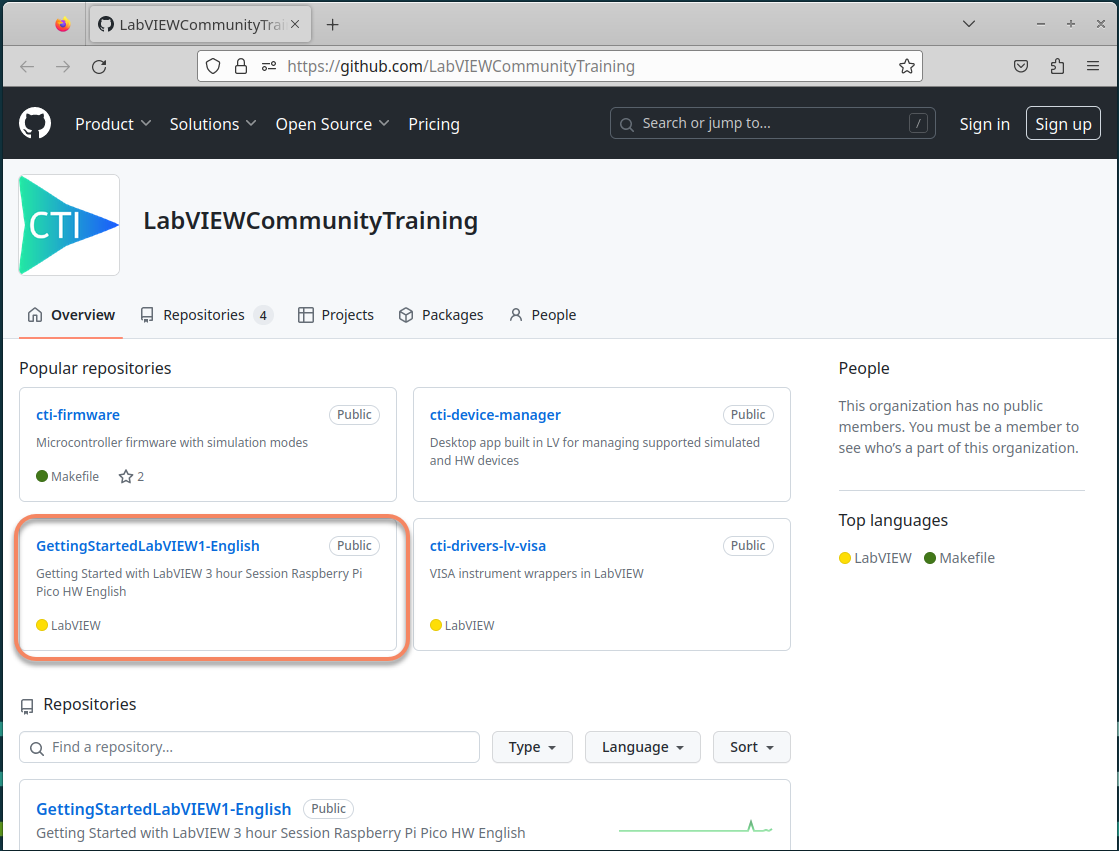Click the Public badge on cti-device-manager

tap(748, 415)
